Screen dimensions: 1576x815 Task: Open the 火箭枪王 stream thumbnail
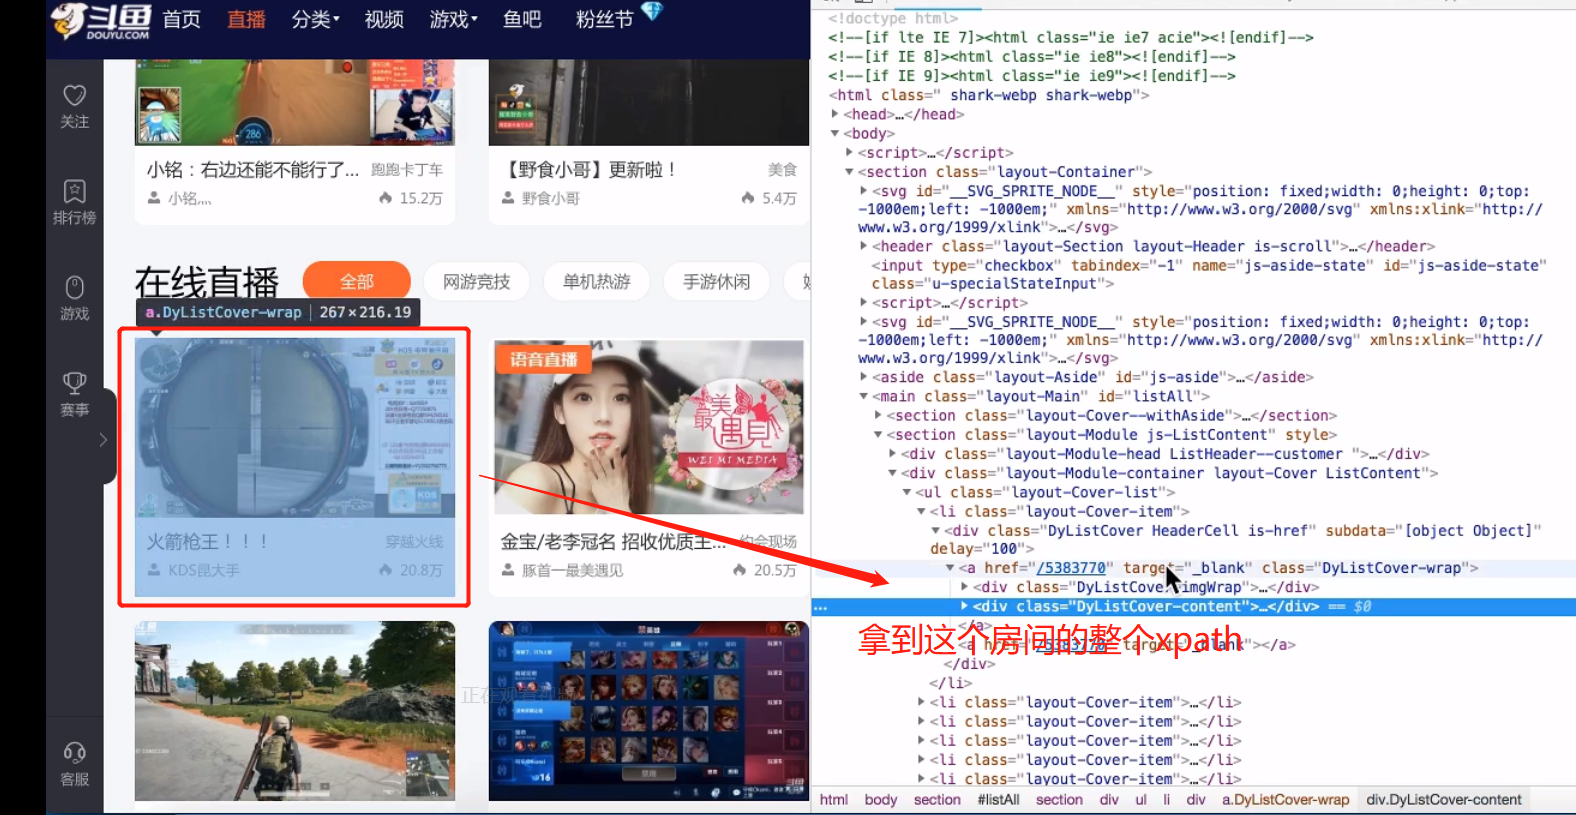tap(295, 427)
